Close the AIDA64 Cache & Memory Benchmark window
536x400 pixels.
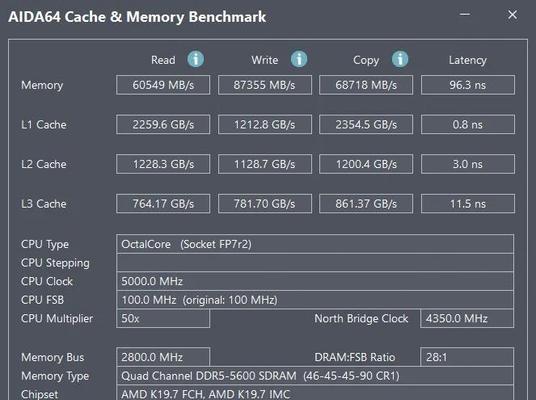[x=512, y=14]
